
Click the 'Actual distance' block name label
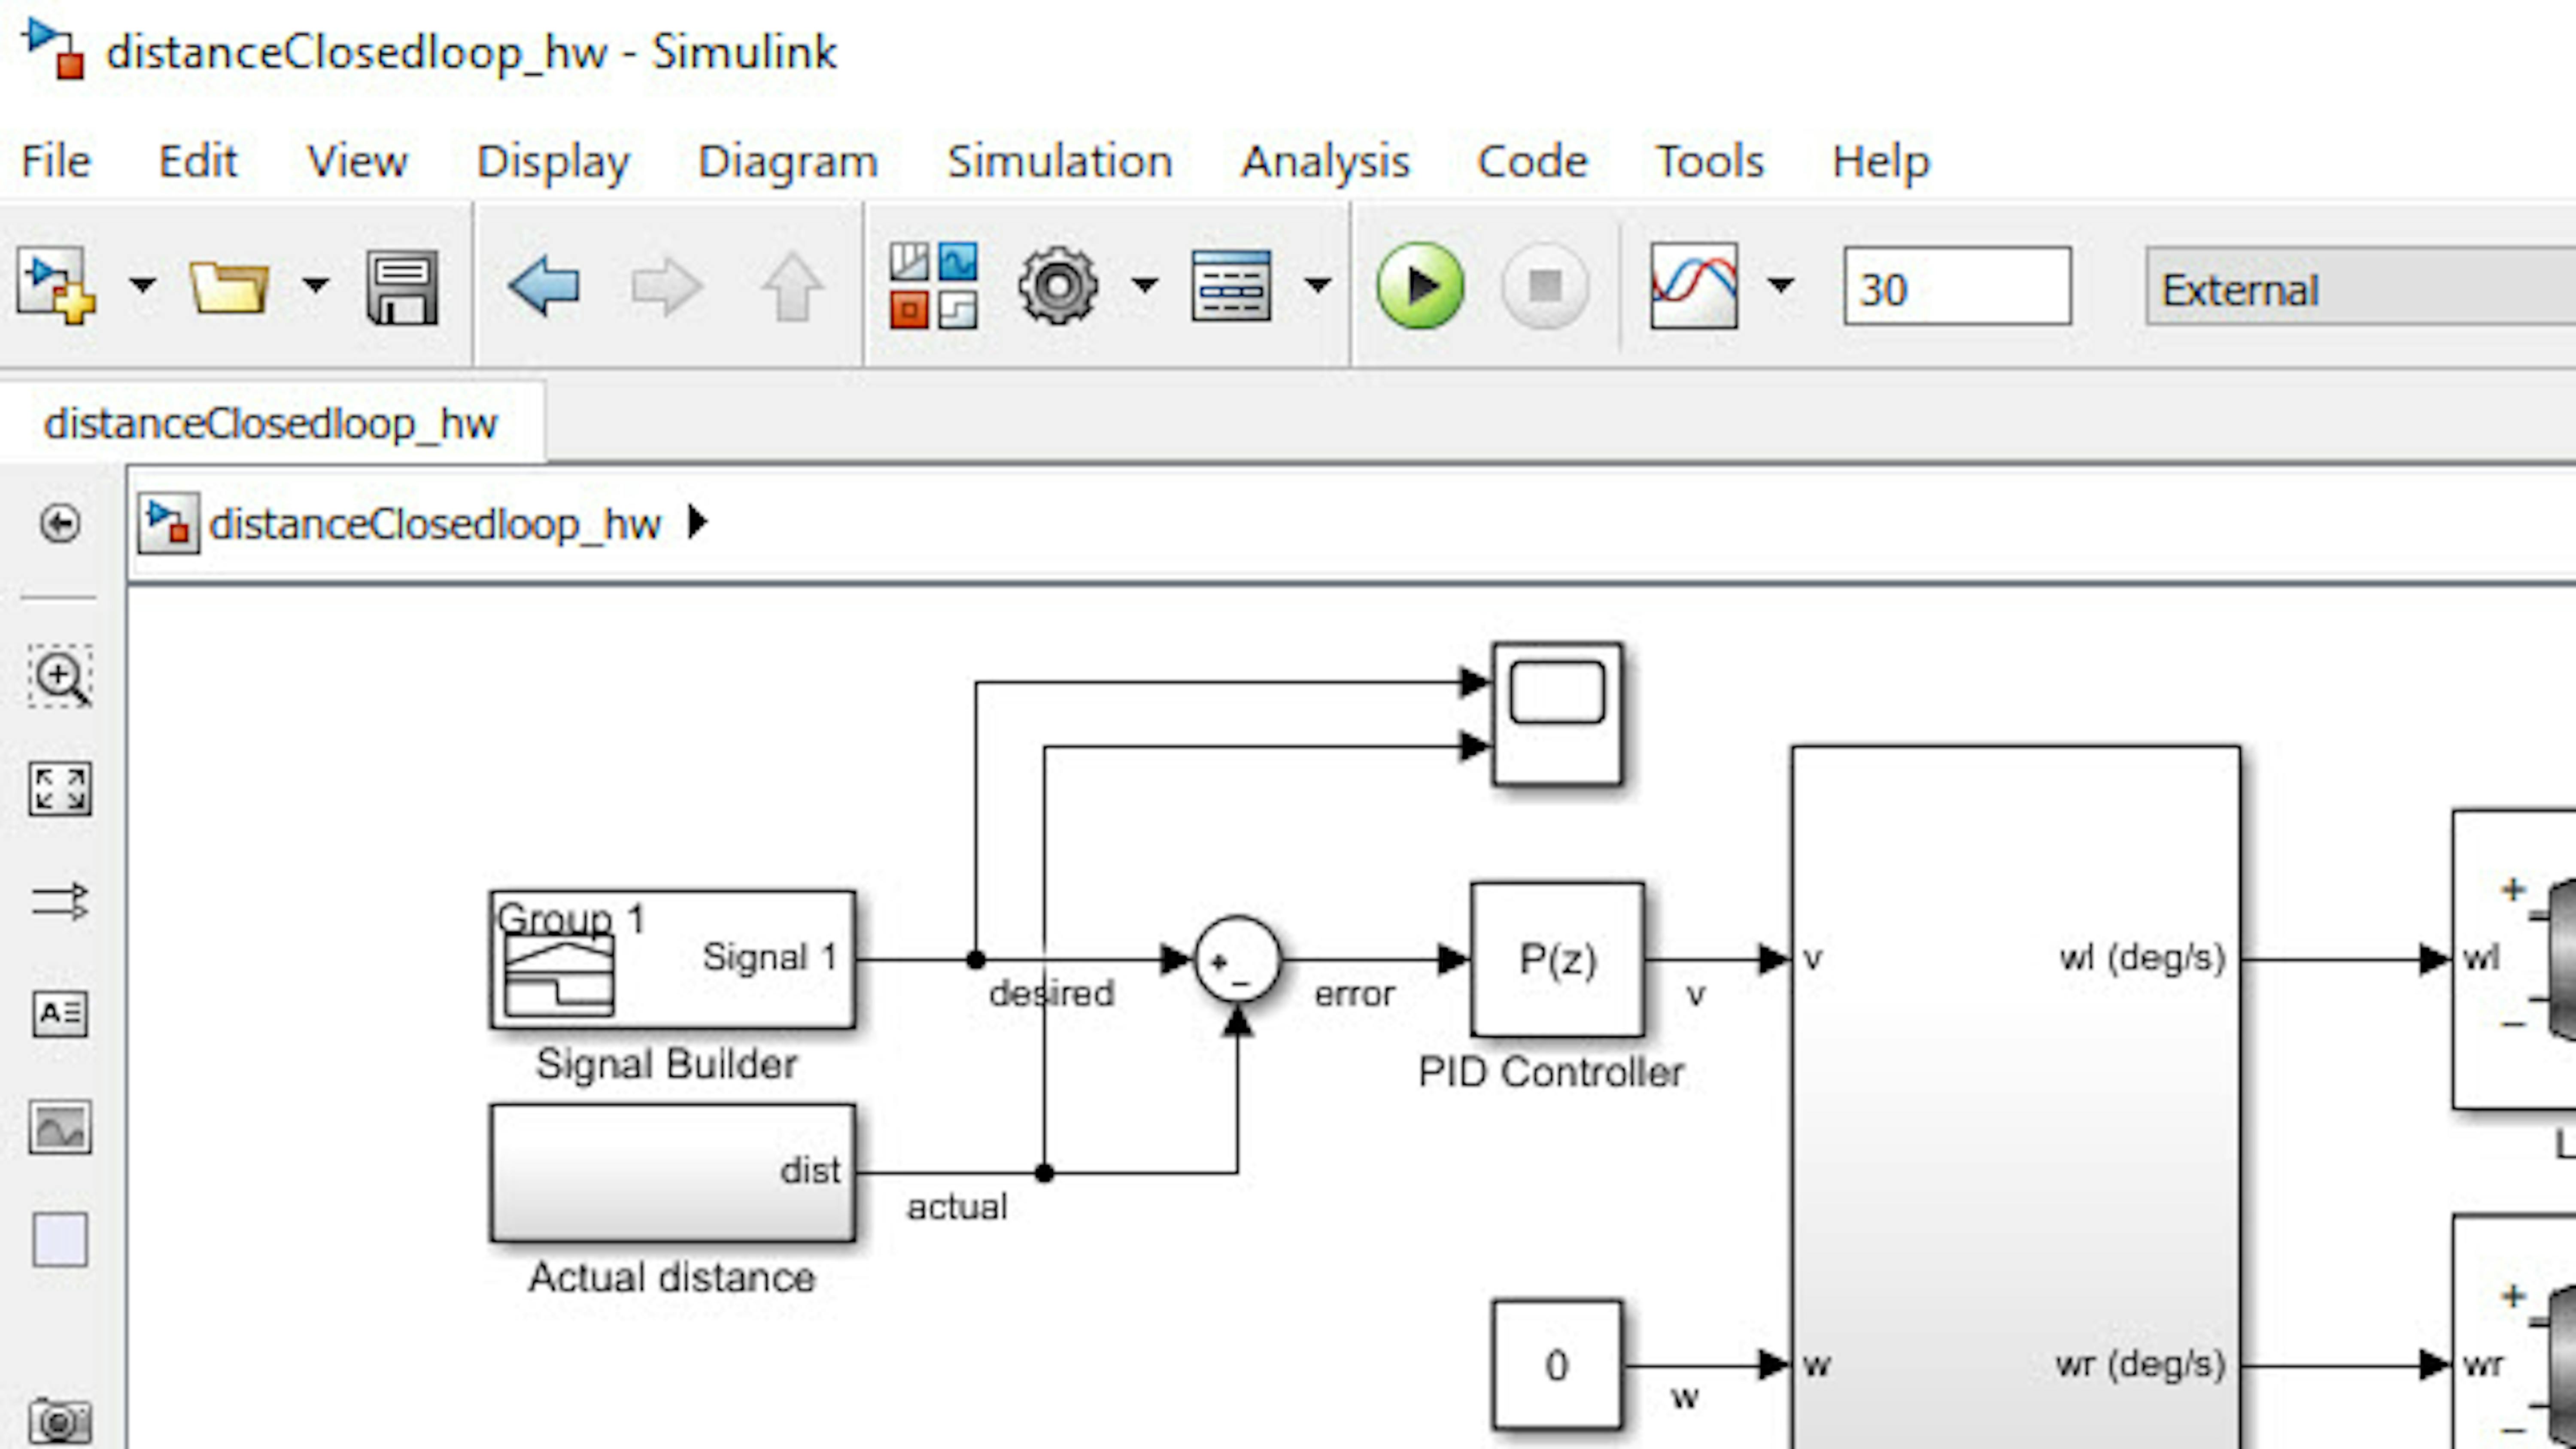tap(672, 1278)
